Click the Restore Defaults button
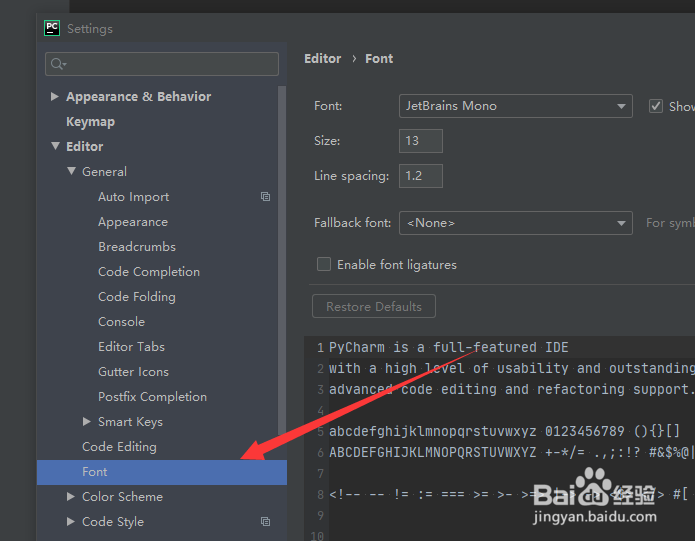This screenshot has width=695, height=541. coord(374,306)
